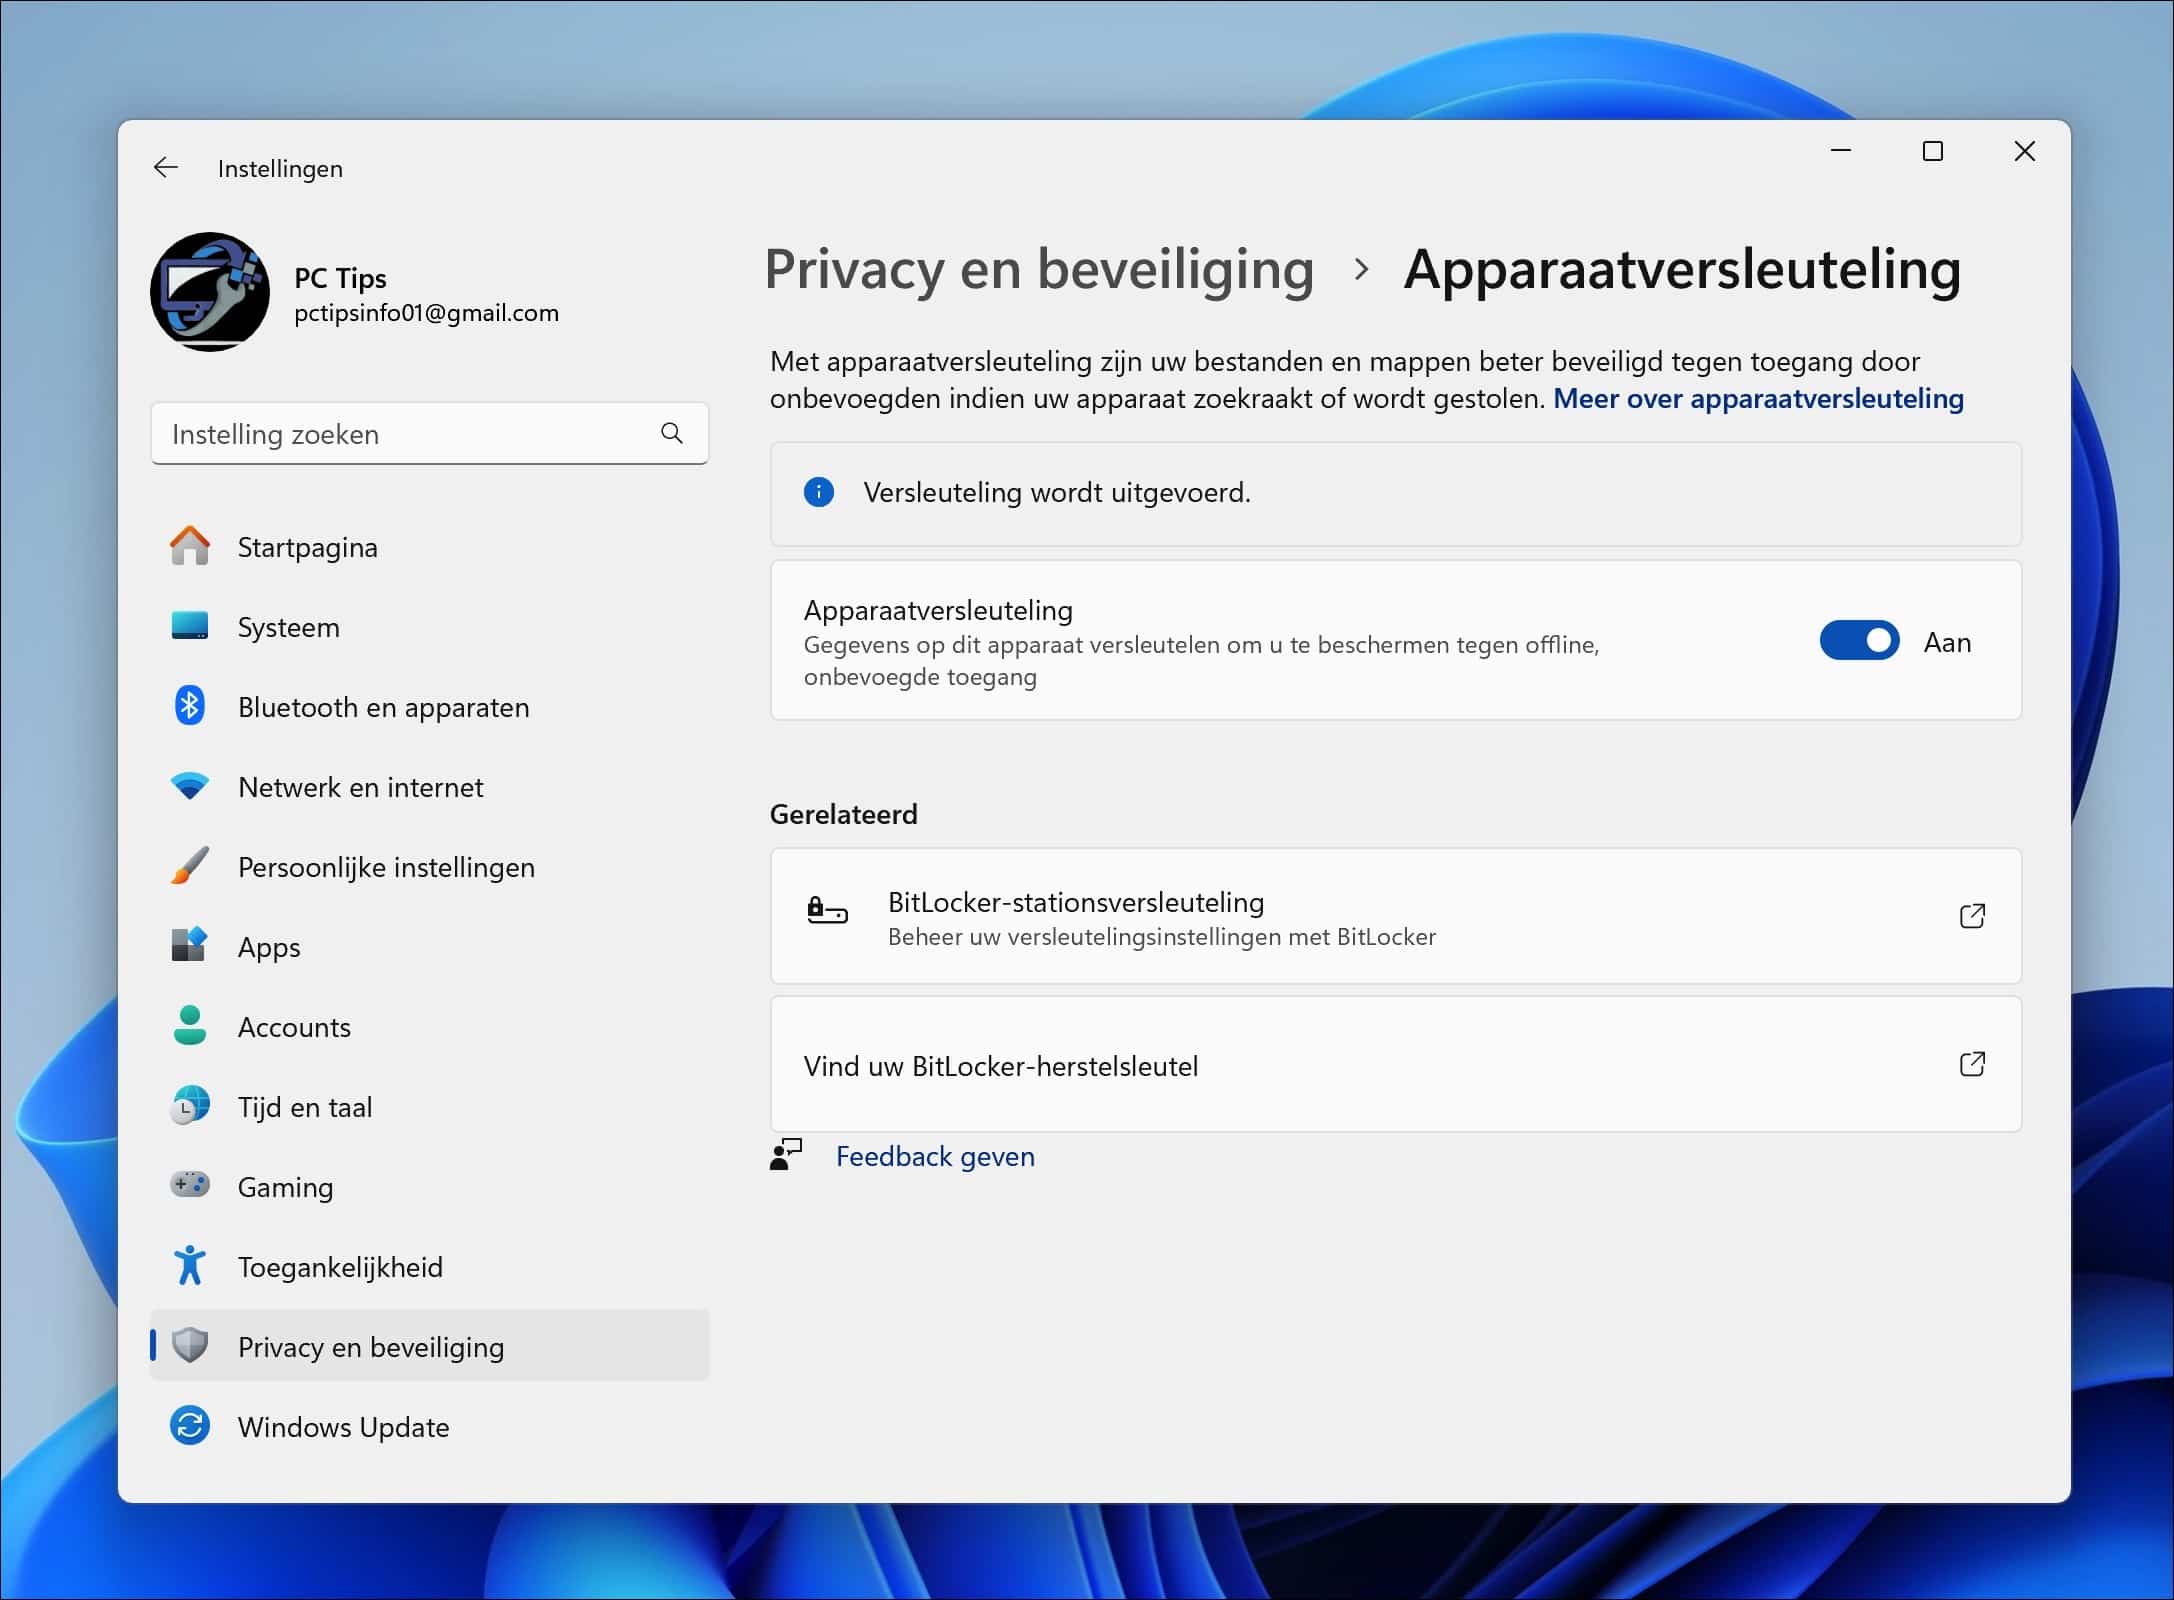Open Meer over apparaatversleuteling link
2174x1600 pixels.
pyautogui.click(x=1758, y=398)
